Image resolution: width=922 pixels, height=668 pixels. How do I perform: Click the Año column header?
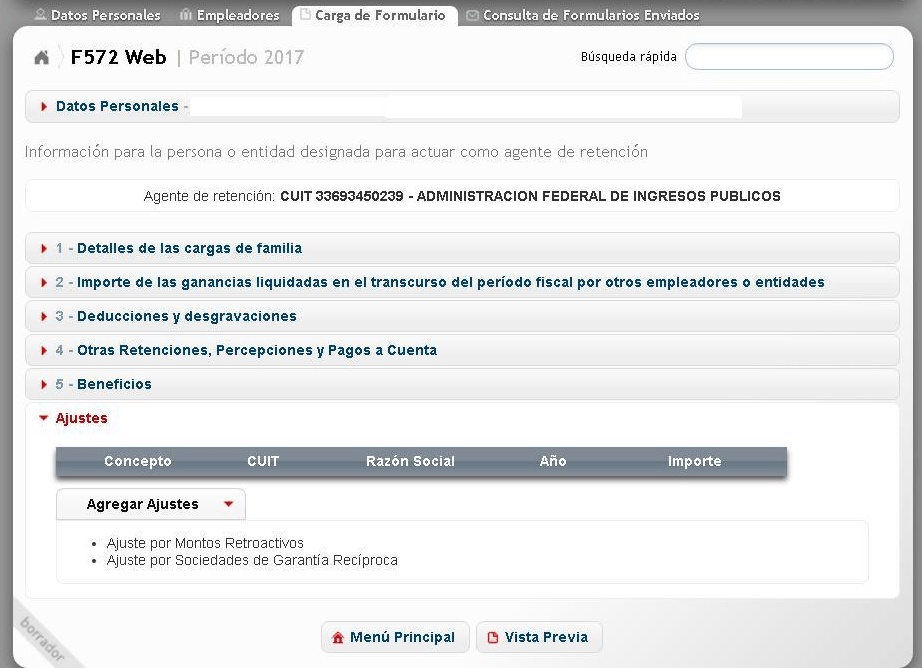[553, 461]
